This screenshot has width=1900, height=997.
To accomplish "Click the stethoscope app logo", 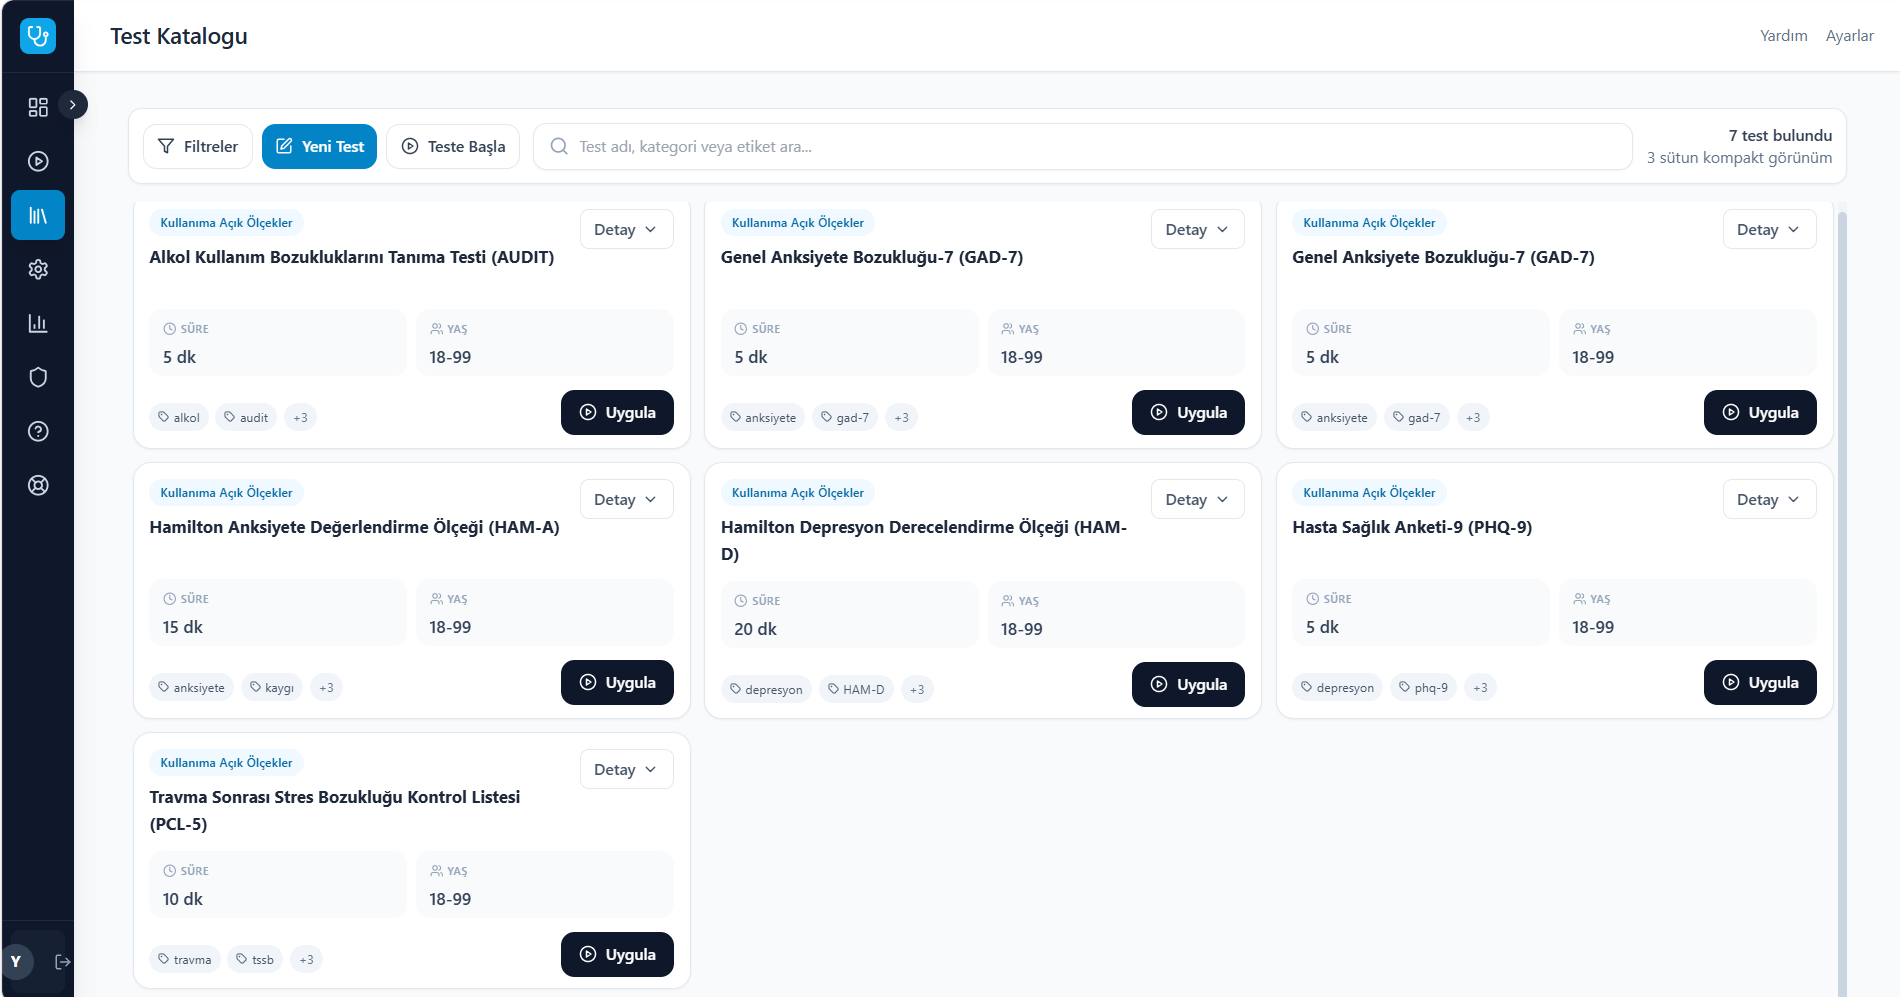I will (38, 36).
